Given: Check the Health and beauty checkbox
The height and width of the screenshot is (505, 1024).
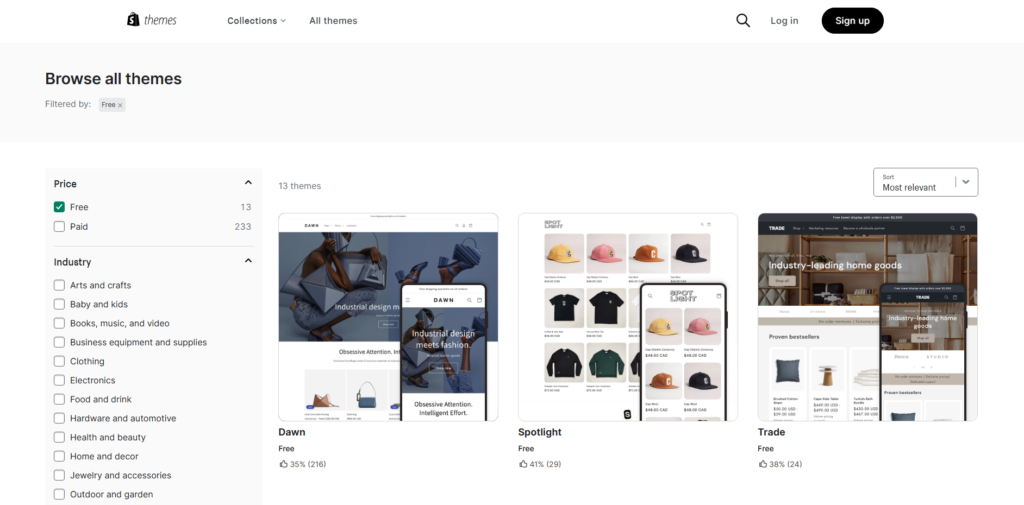Looking at the screenshot, I should coord(59,437).
